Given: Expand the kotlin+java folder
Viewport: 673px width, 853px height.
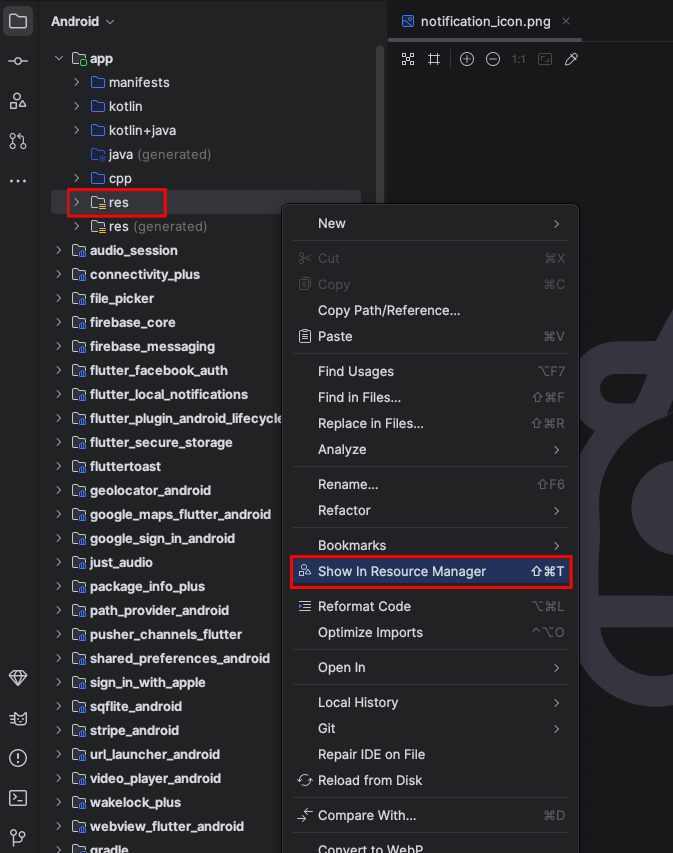Looking at the screenshot, I should 77,130.
